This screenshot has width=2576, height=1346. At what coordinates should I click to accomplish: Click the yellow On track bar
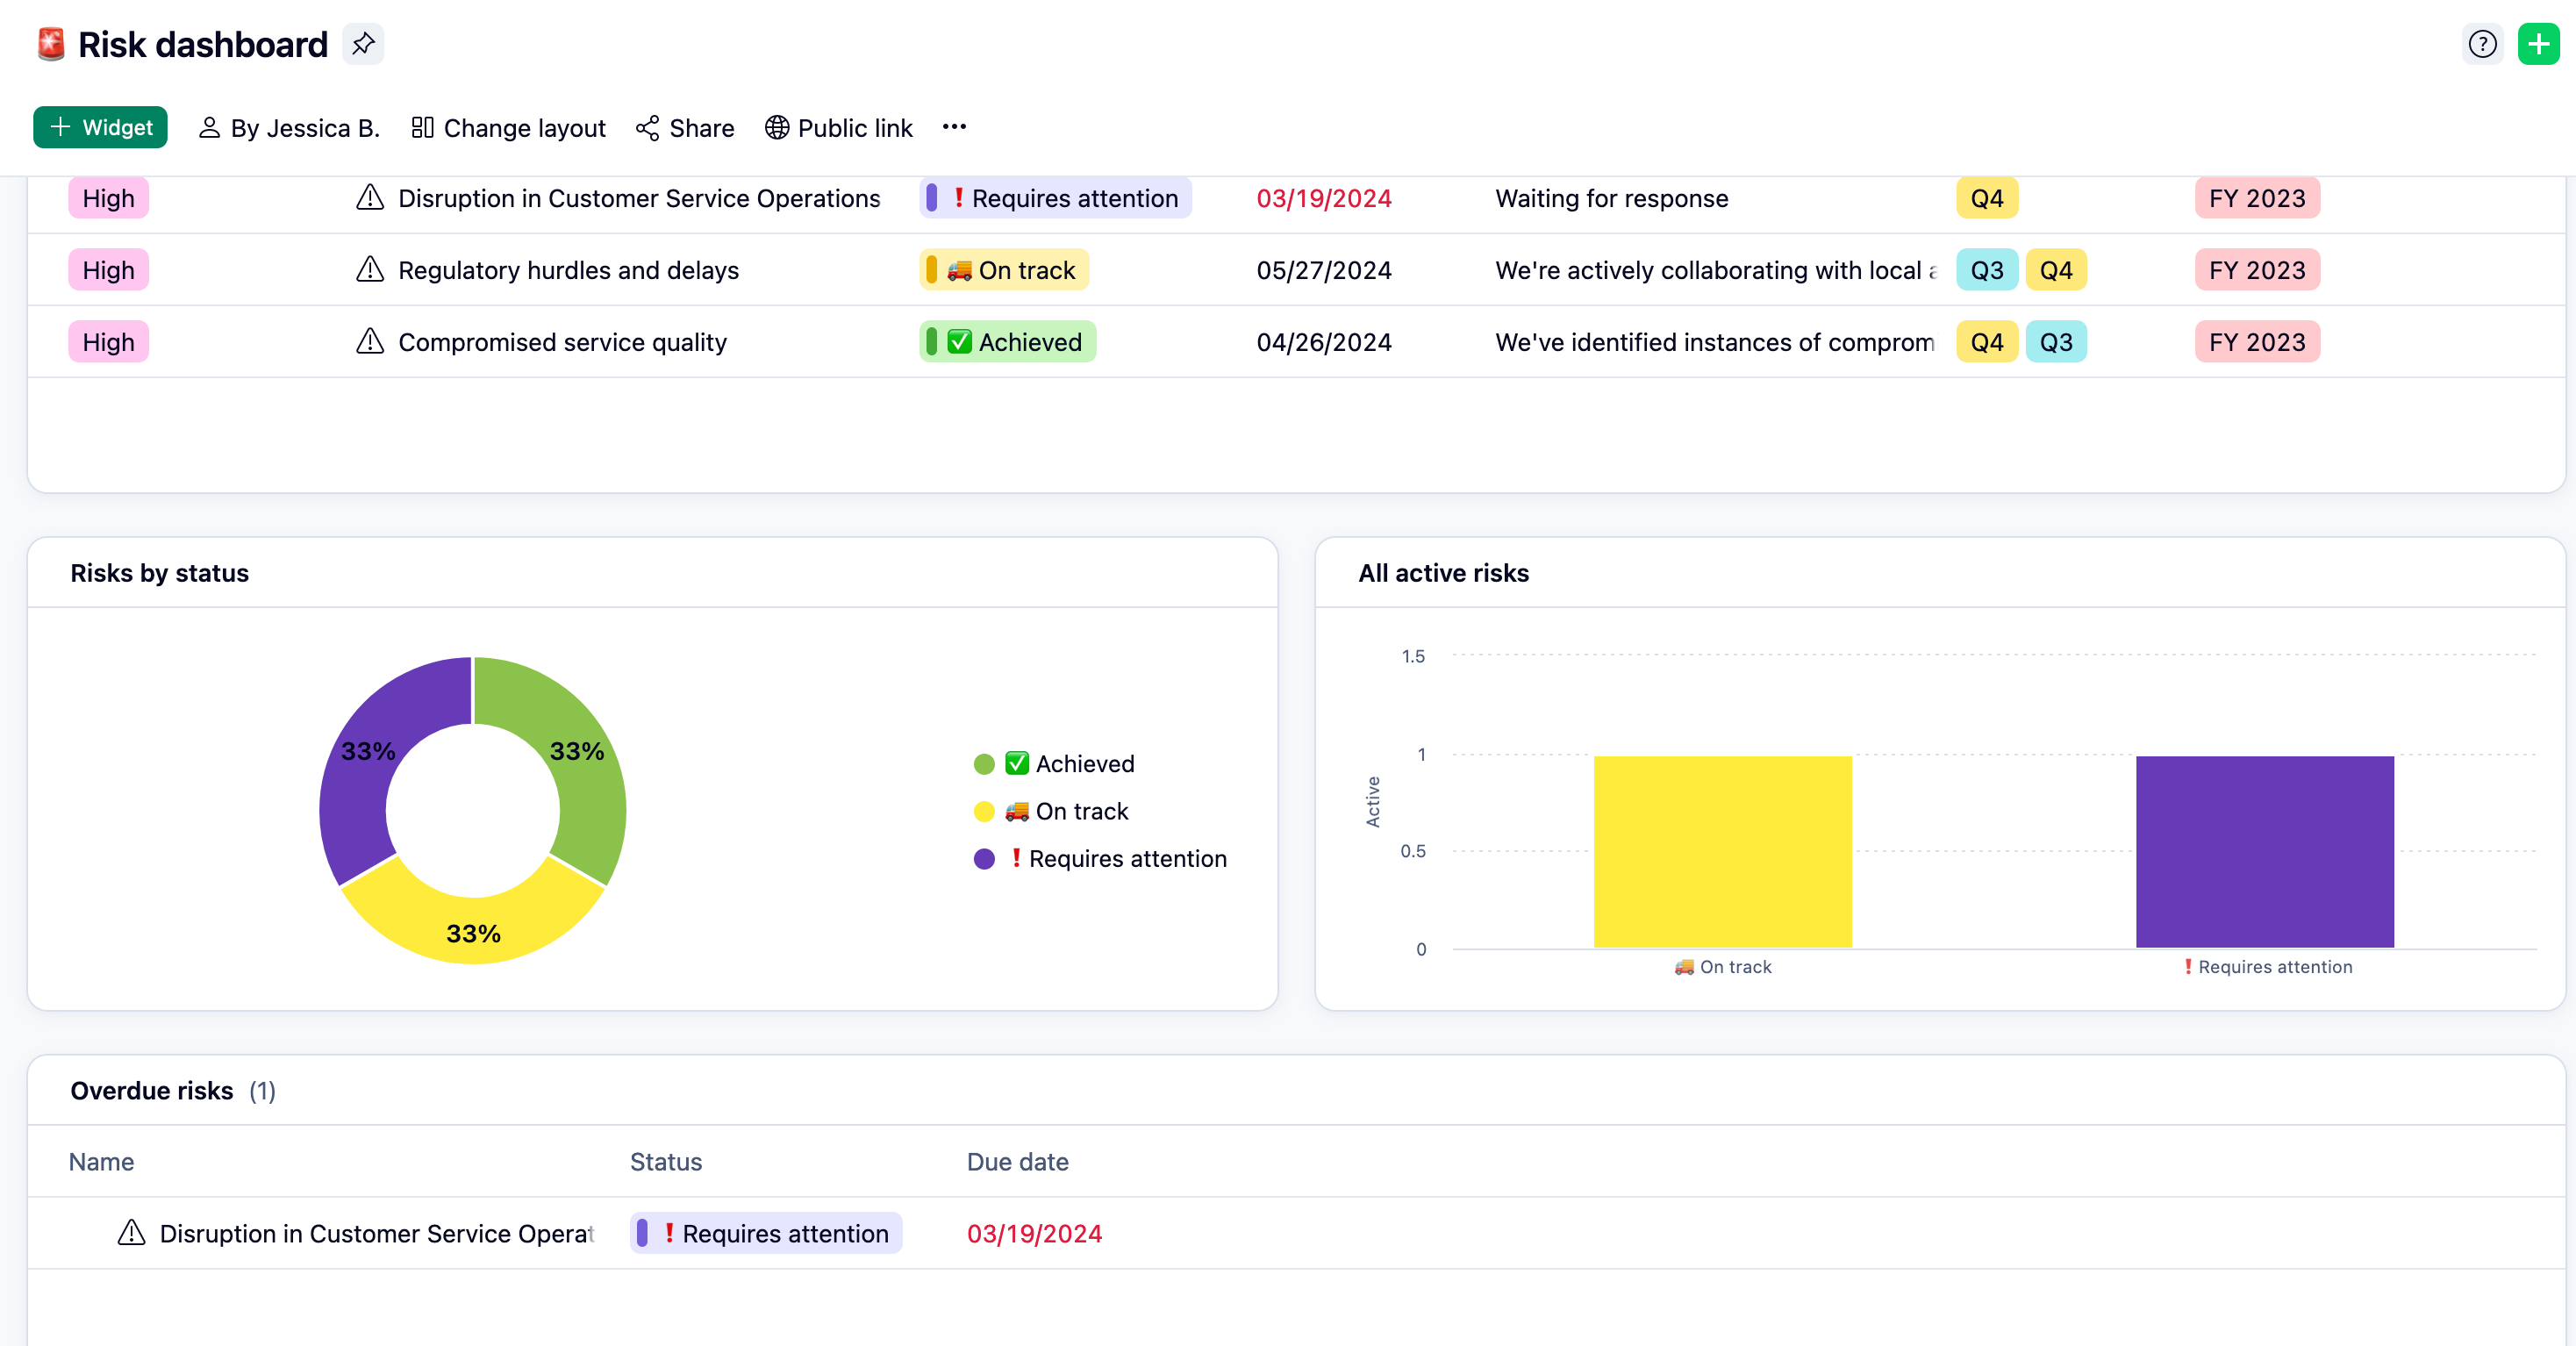tap(1722, 851)
